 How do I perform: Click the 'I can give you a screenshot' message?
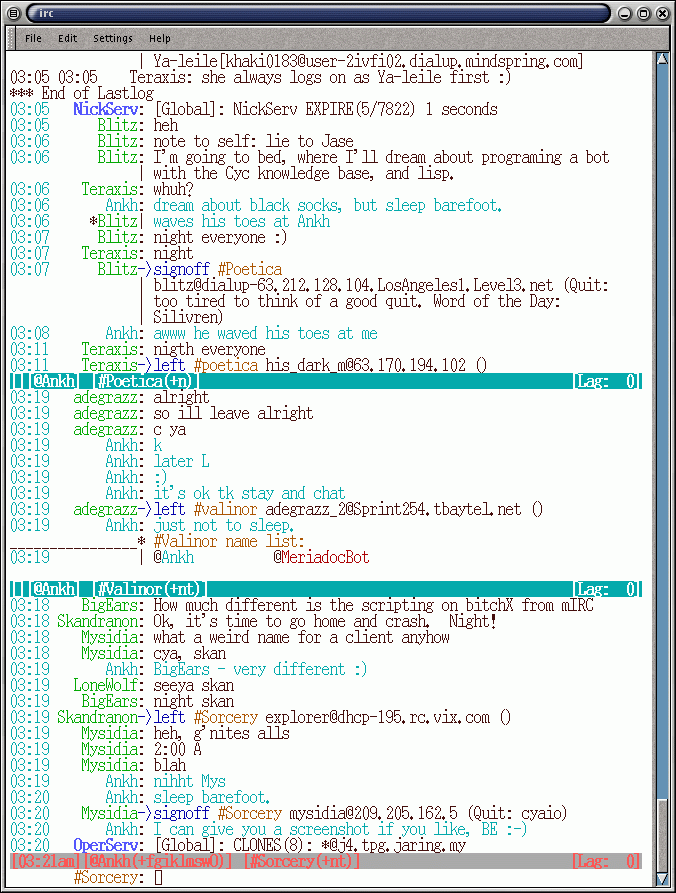pos(340,829)
